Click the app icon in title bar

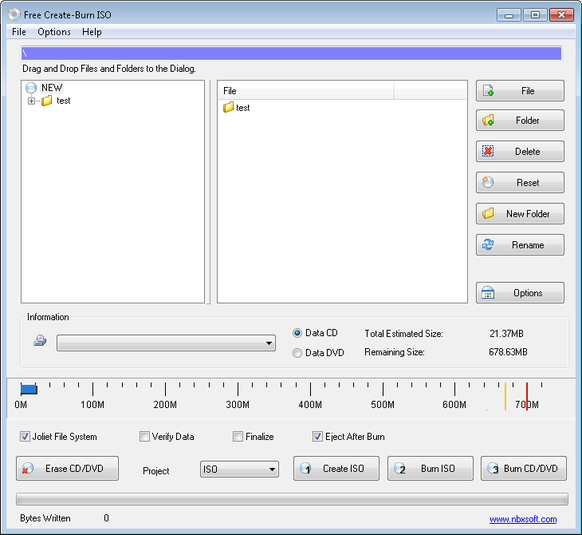point(14,14)
